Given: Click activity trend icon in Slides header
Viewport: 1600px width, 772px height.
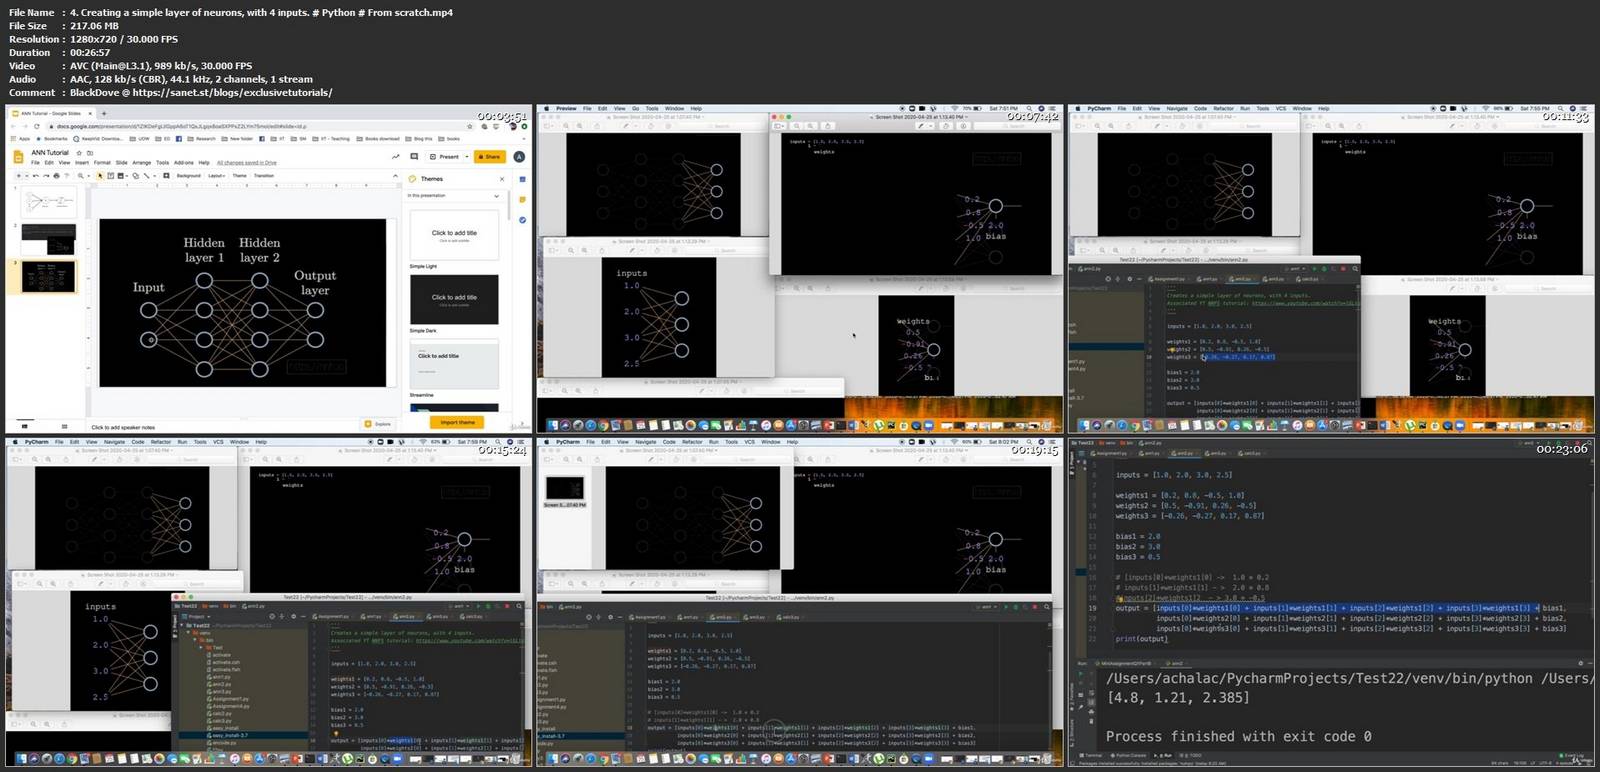Looking at the screenshot, I should [x=395, y=157].
